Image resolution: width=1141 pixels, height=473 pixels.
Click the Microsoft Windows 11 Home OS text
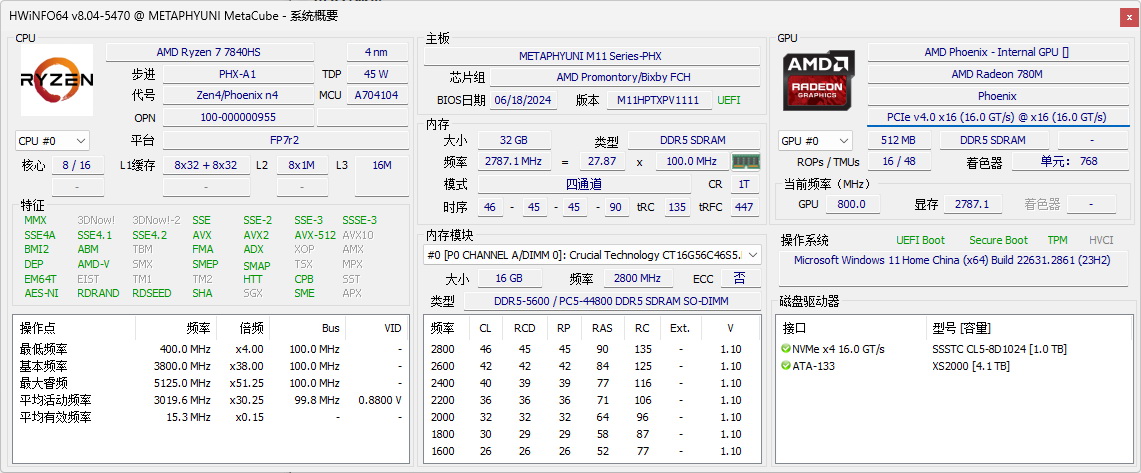(950, 260)
